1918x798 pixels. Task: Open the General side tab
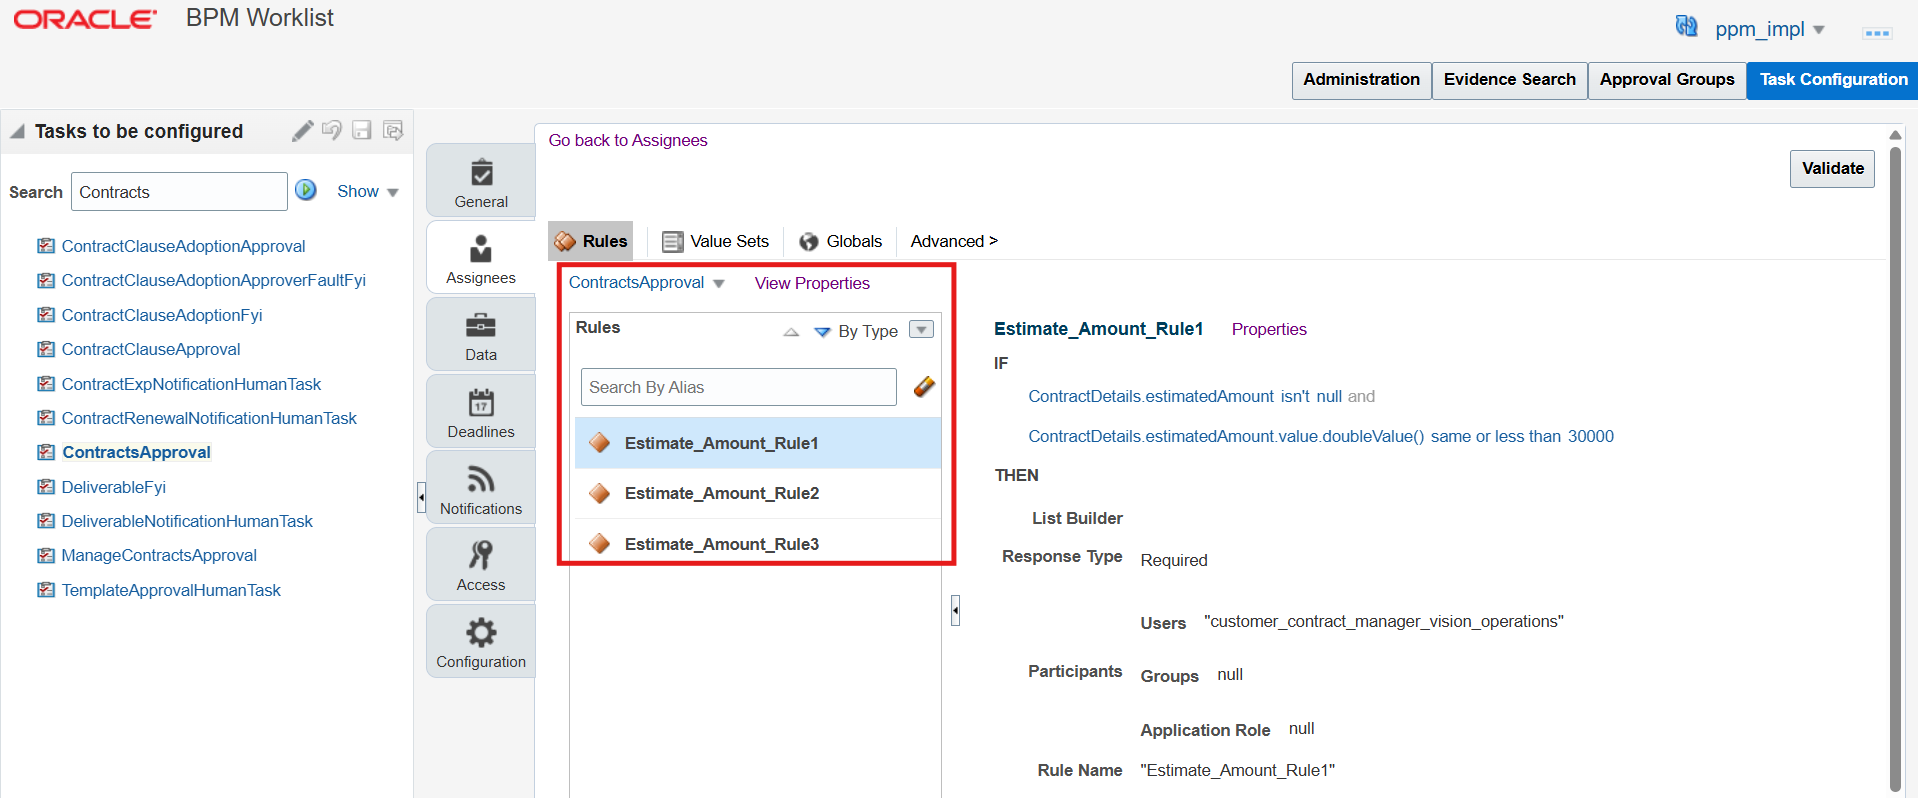(x=481, y=181)
